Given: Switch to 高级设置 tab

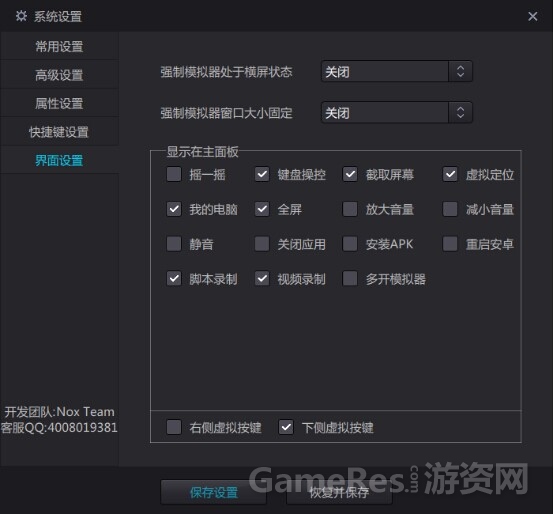Looking at the screenshot, I should click(59, 75).
